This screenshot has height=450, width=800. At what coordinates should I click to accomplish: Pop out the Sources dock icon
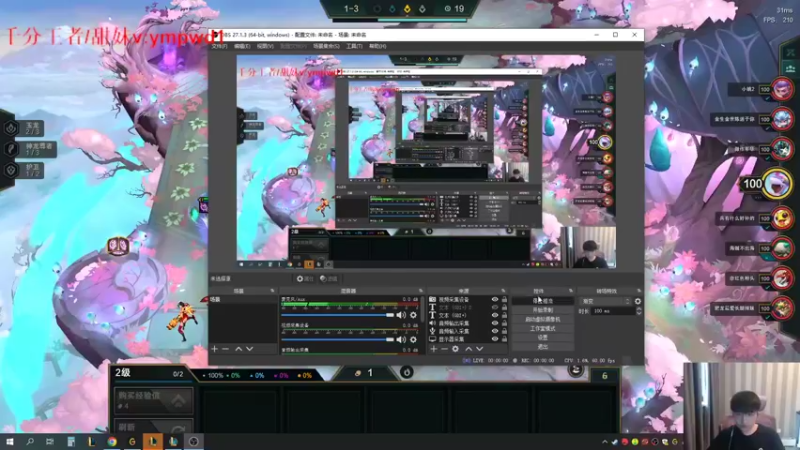pos(503,291)
